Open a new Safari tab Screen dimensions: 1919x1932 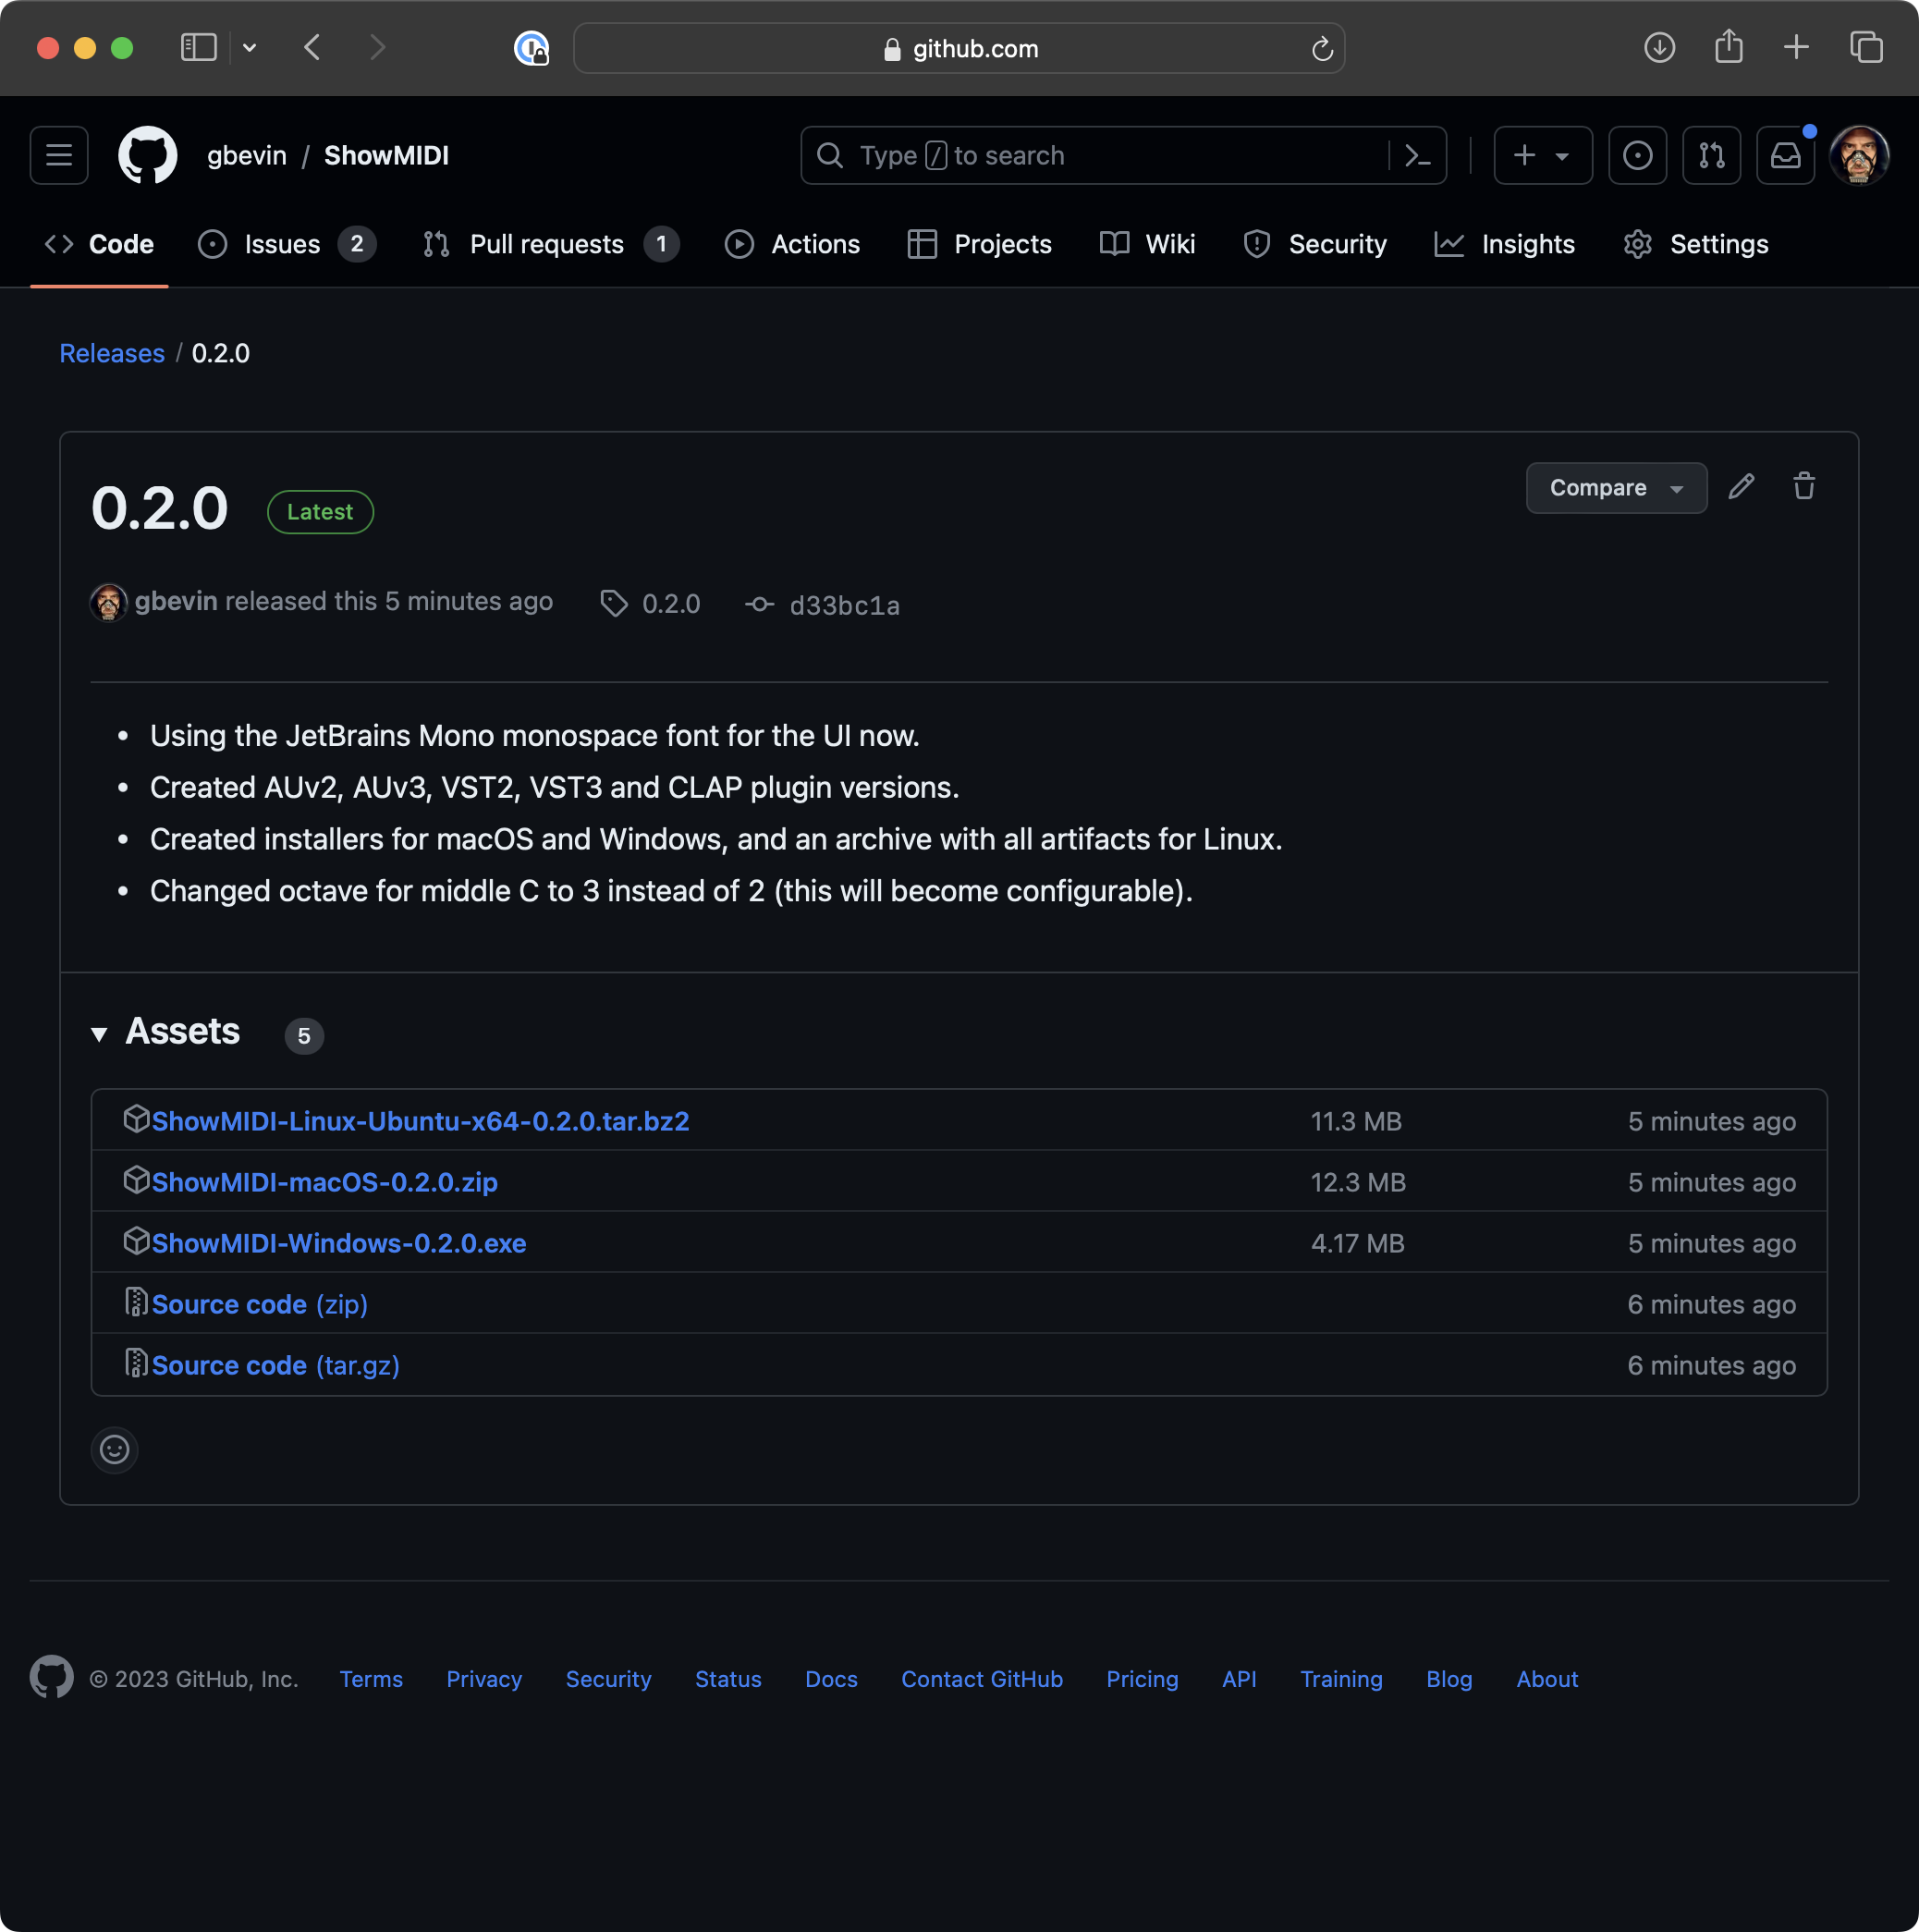(1796, 47)
